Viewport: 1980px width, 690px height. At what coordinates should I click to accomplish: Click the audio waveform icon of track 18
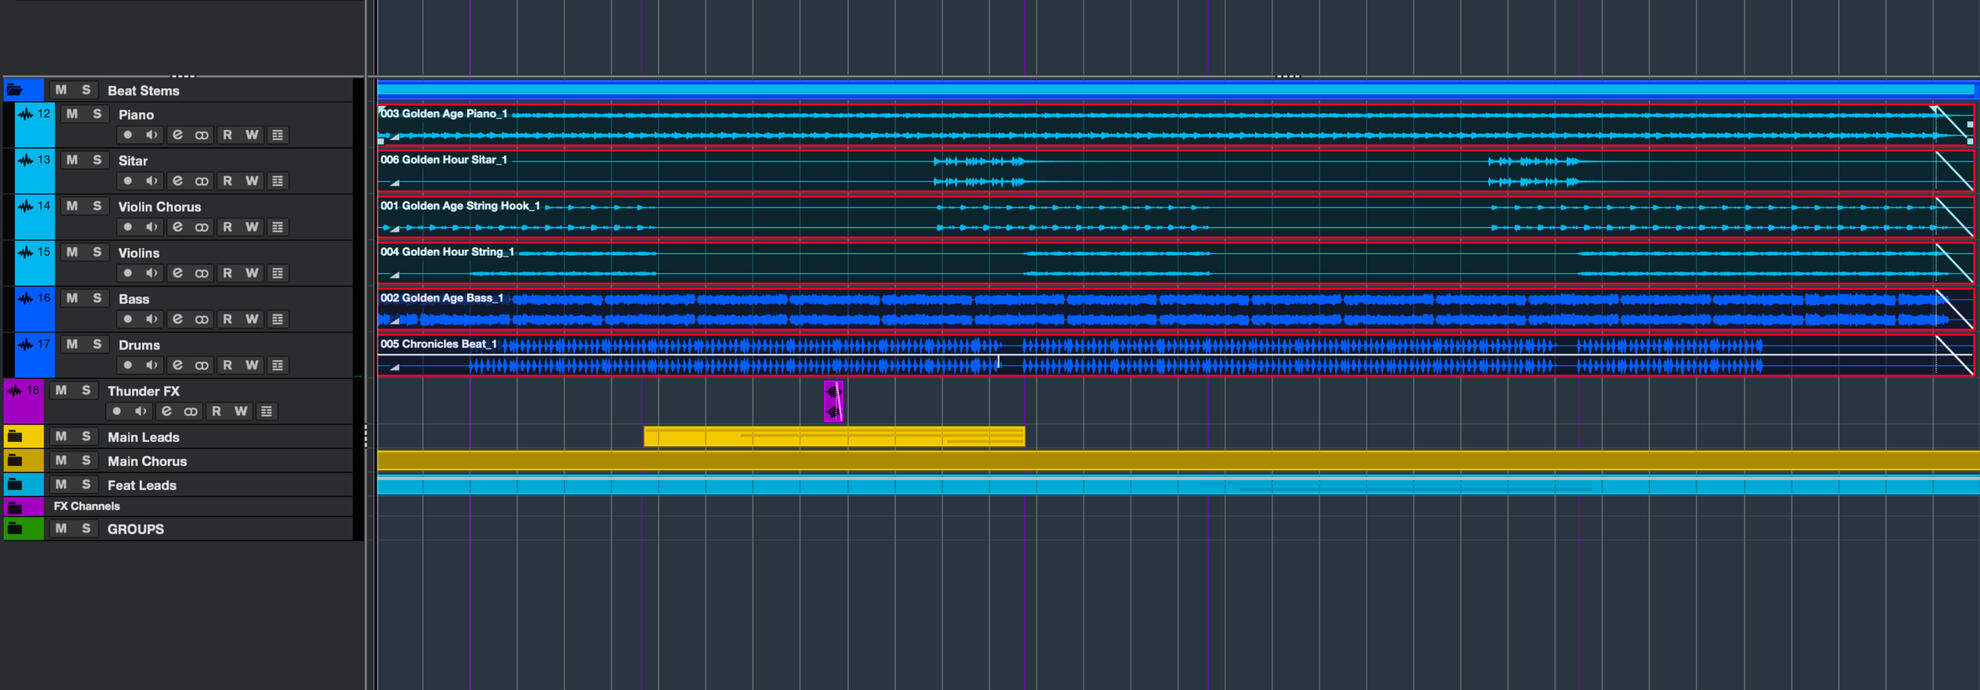click(x=15, y=391)
